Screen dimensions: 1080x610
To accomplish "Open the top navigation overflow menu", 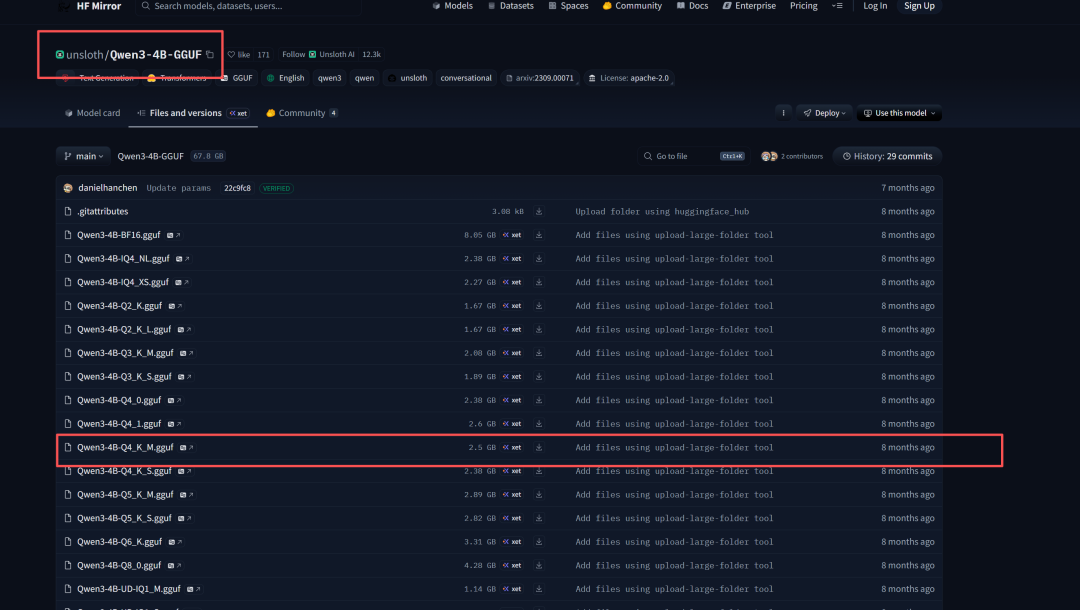I will pyautogui.click(x=837, y=6).
